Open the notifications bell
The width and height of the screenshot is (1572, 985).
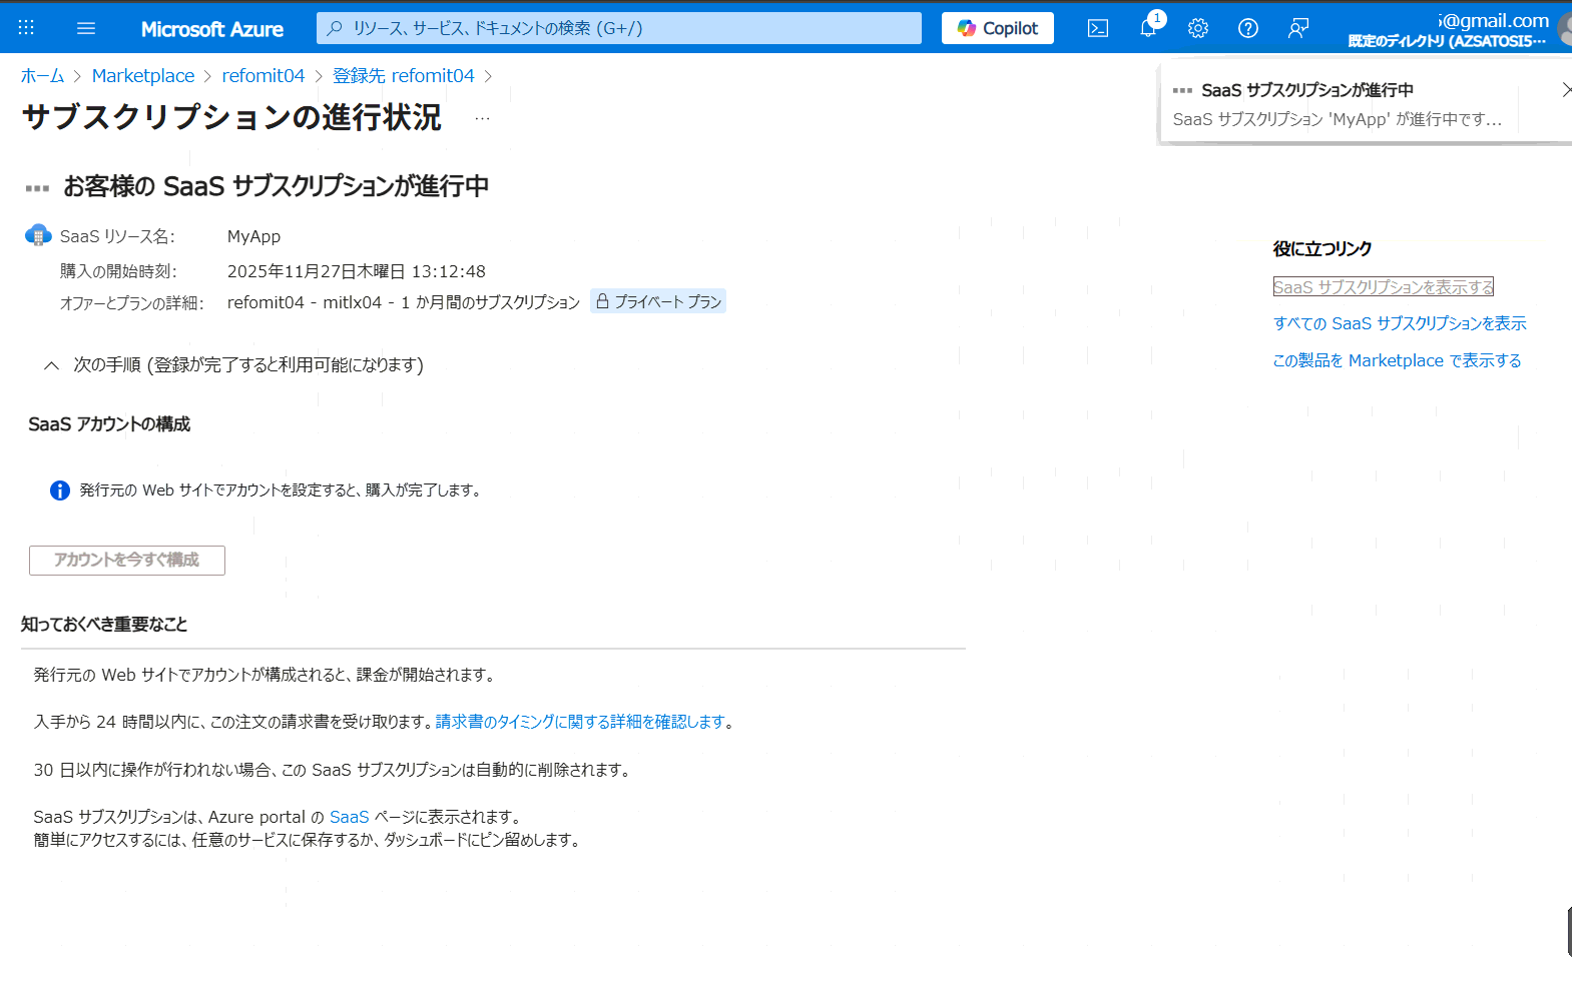coord(1148,28)
